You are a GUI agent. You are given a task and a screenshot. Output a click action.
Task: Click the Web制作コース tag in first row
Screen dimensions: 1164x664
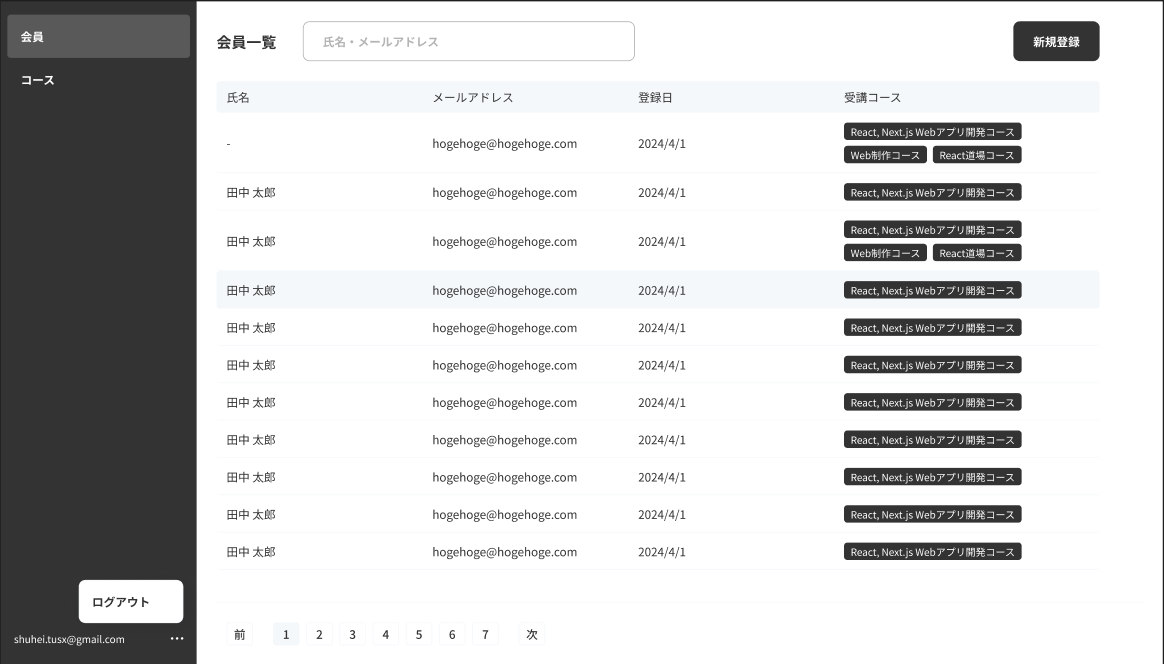coord(885,155)
